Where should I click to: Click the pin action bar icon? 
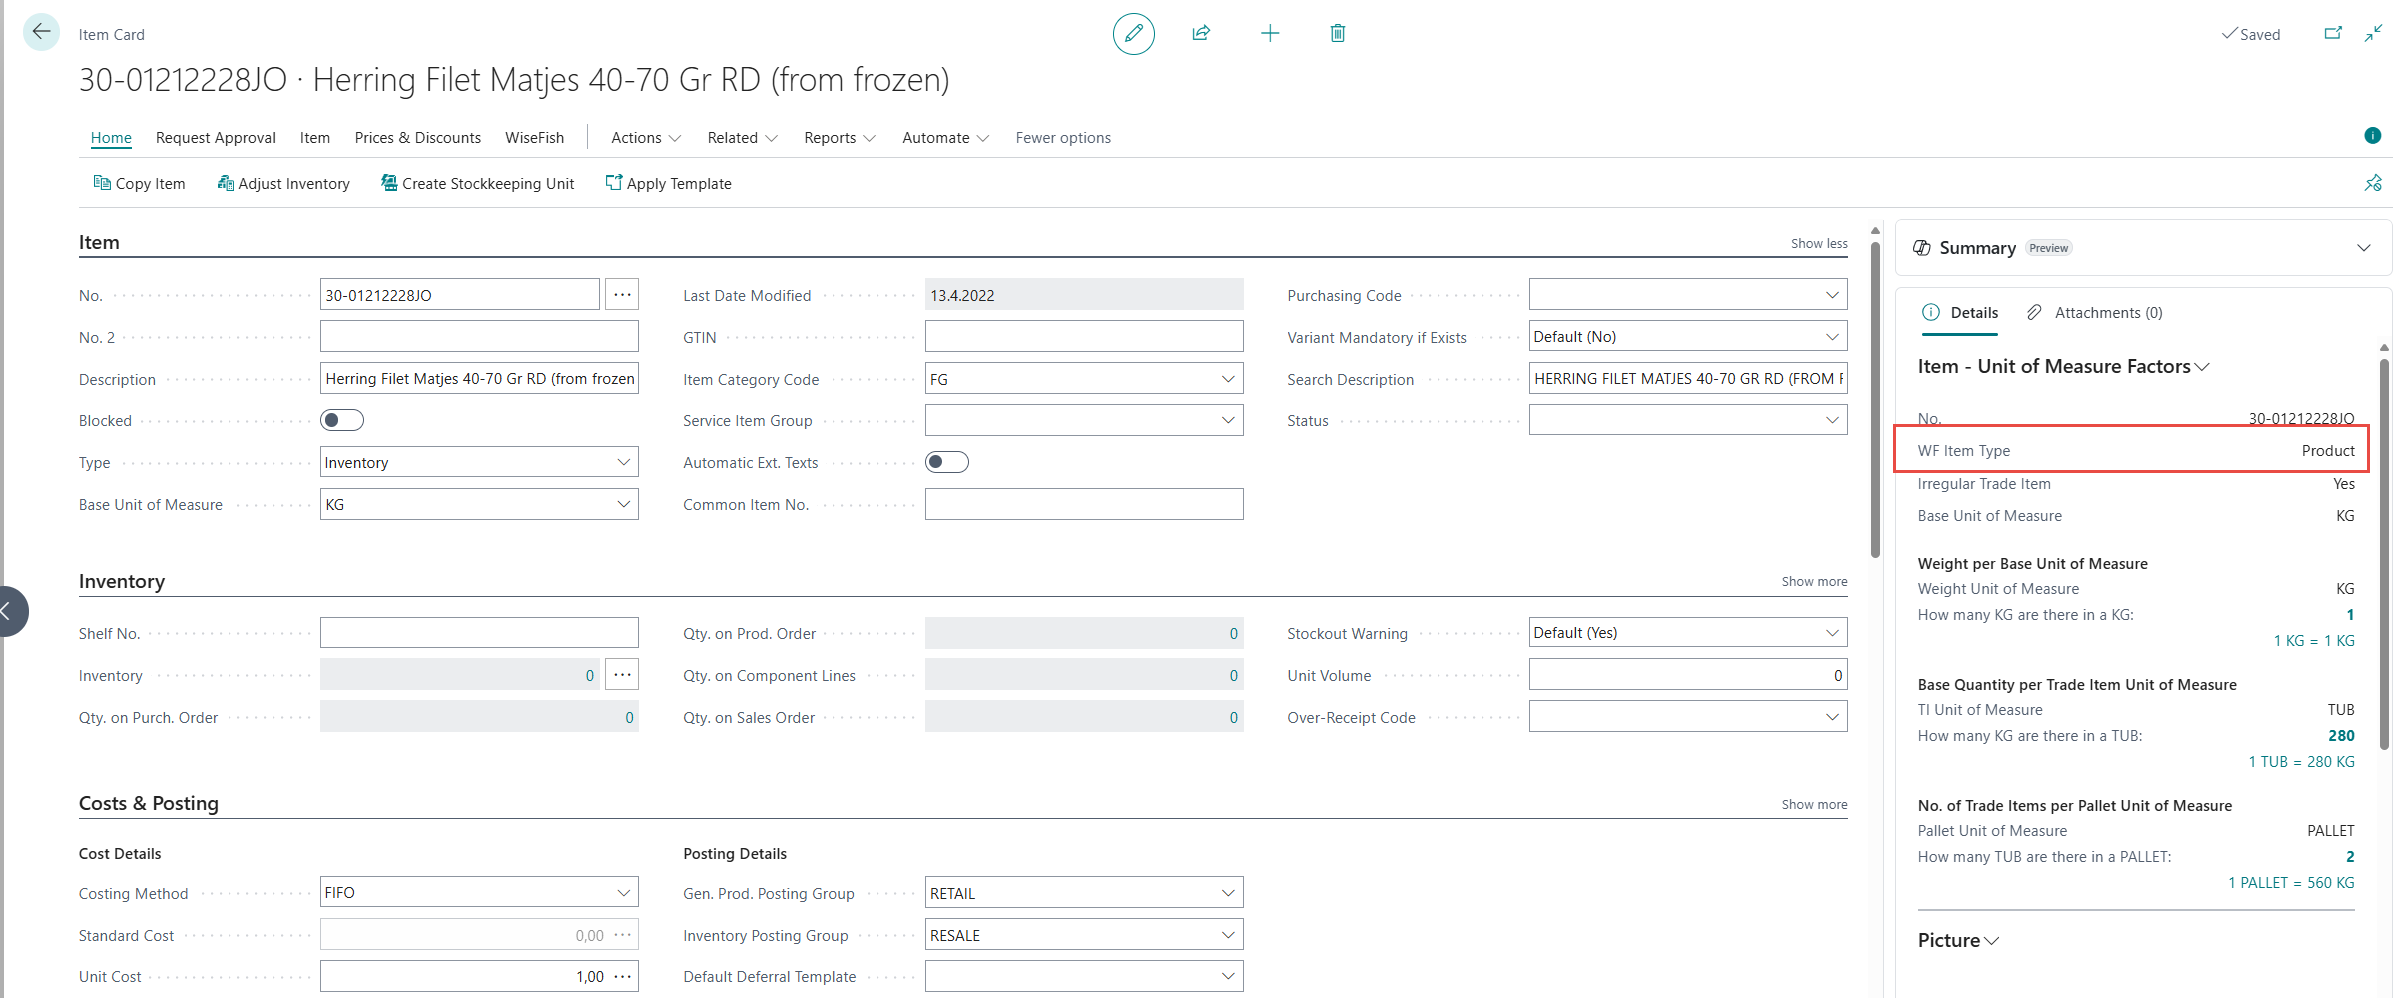click(2372, 183)
